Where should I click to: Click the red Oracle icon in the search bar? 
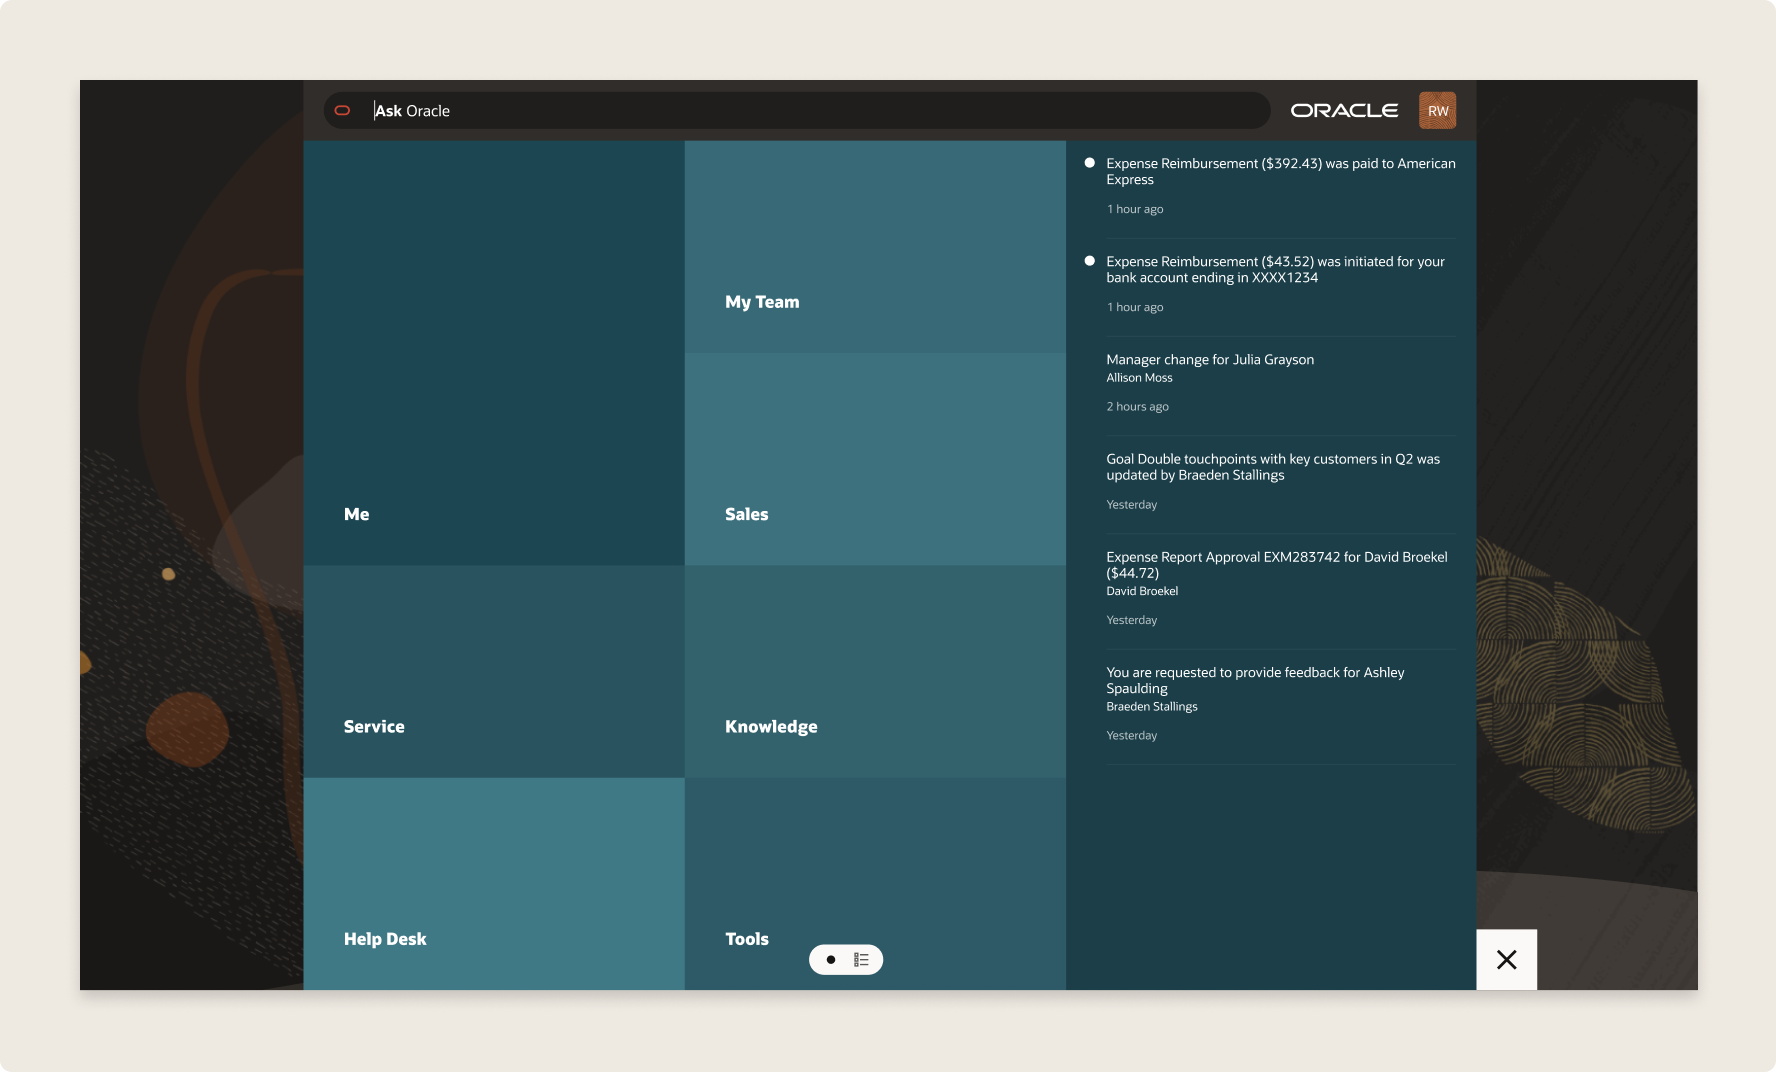click(342, 111)
